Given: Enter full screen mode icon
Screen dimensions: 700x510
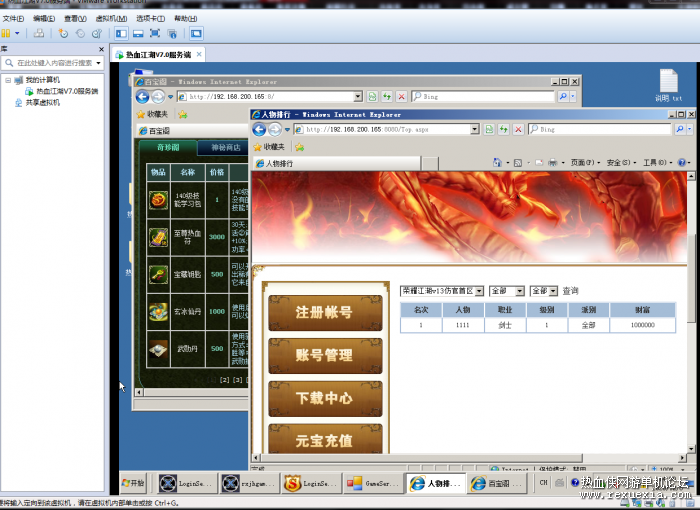Looking at the screenshot, I should (155, 33).
